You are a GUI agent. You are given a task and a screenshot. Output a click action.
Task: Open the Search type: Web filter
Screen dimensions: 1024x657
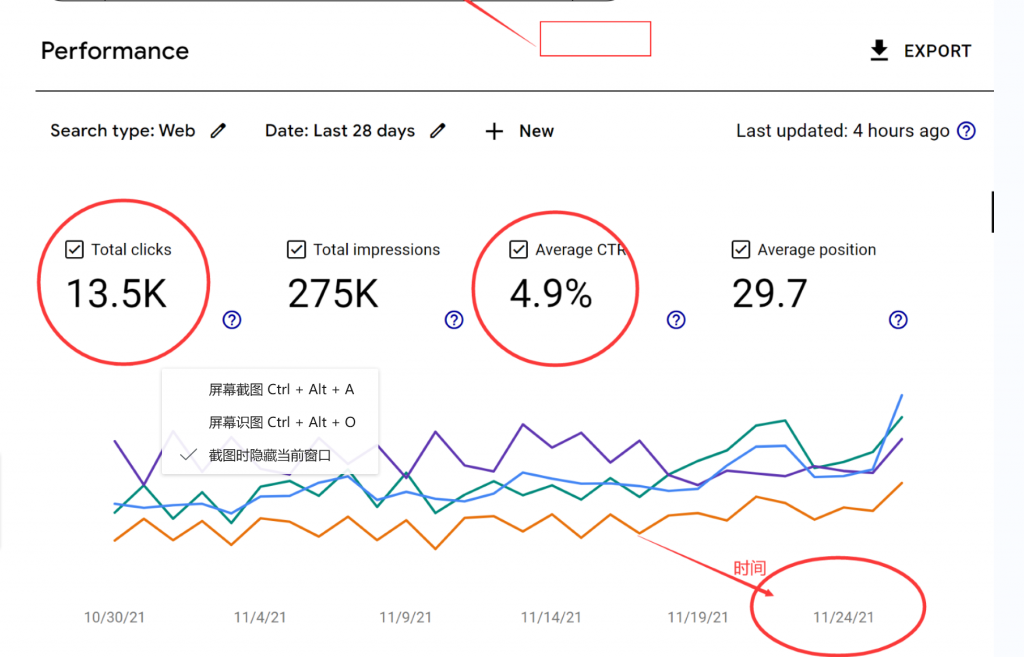[122, 131]
